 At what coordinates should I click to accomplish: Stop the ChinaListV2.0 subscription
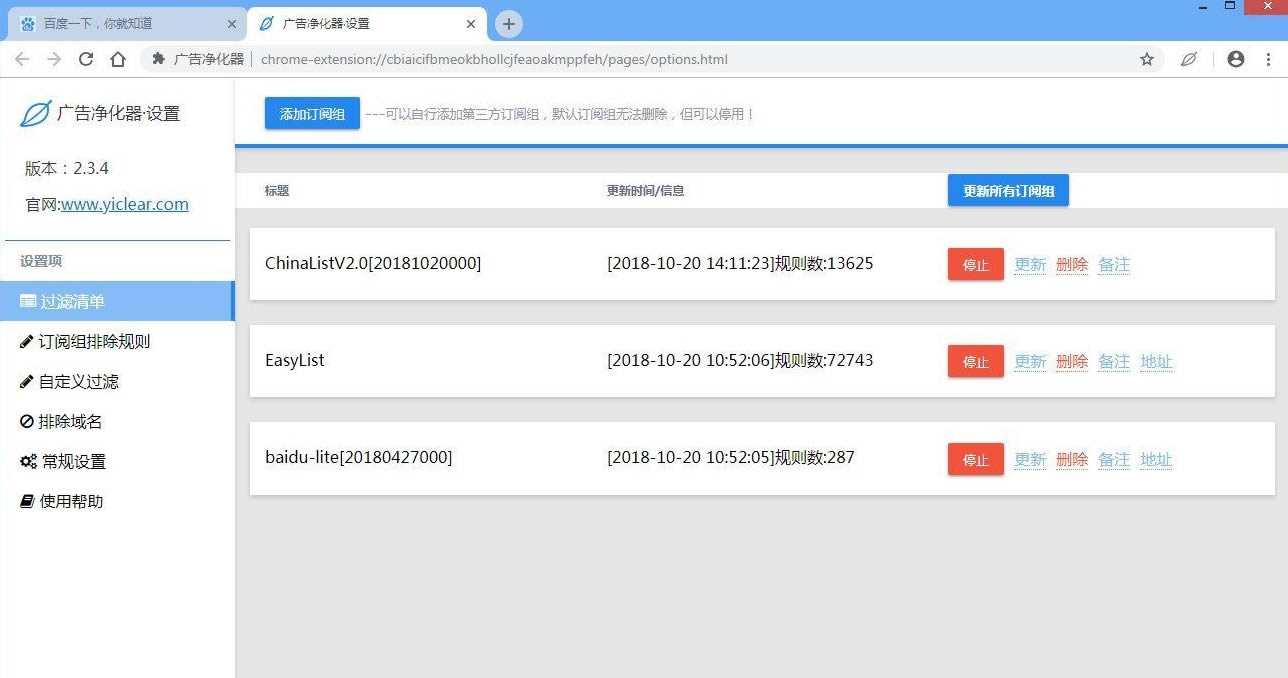[975, 265]
